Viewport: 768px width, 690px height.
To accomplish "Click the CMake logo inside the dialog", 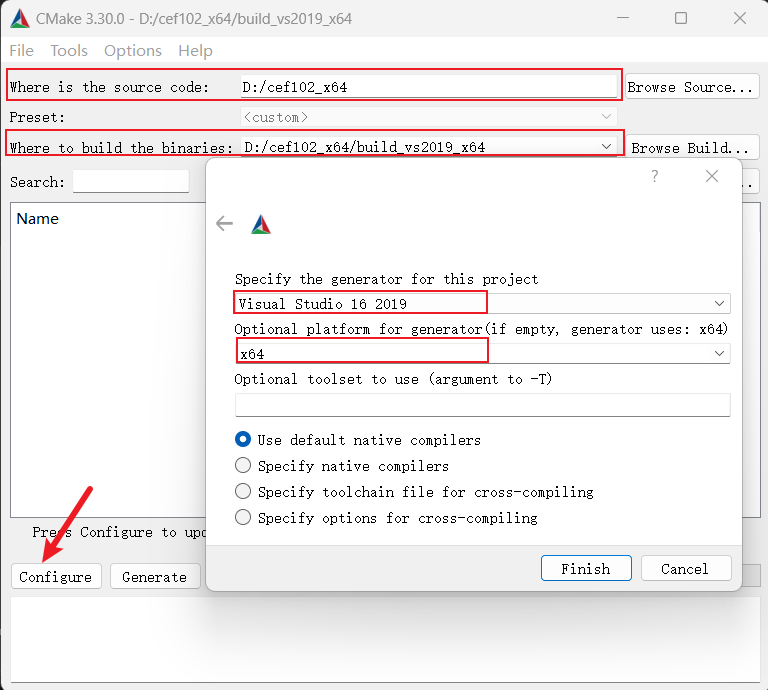I will [261, 225].
